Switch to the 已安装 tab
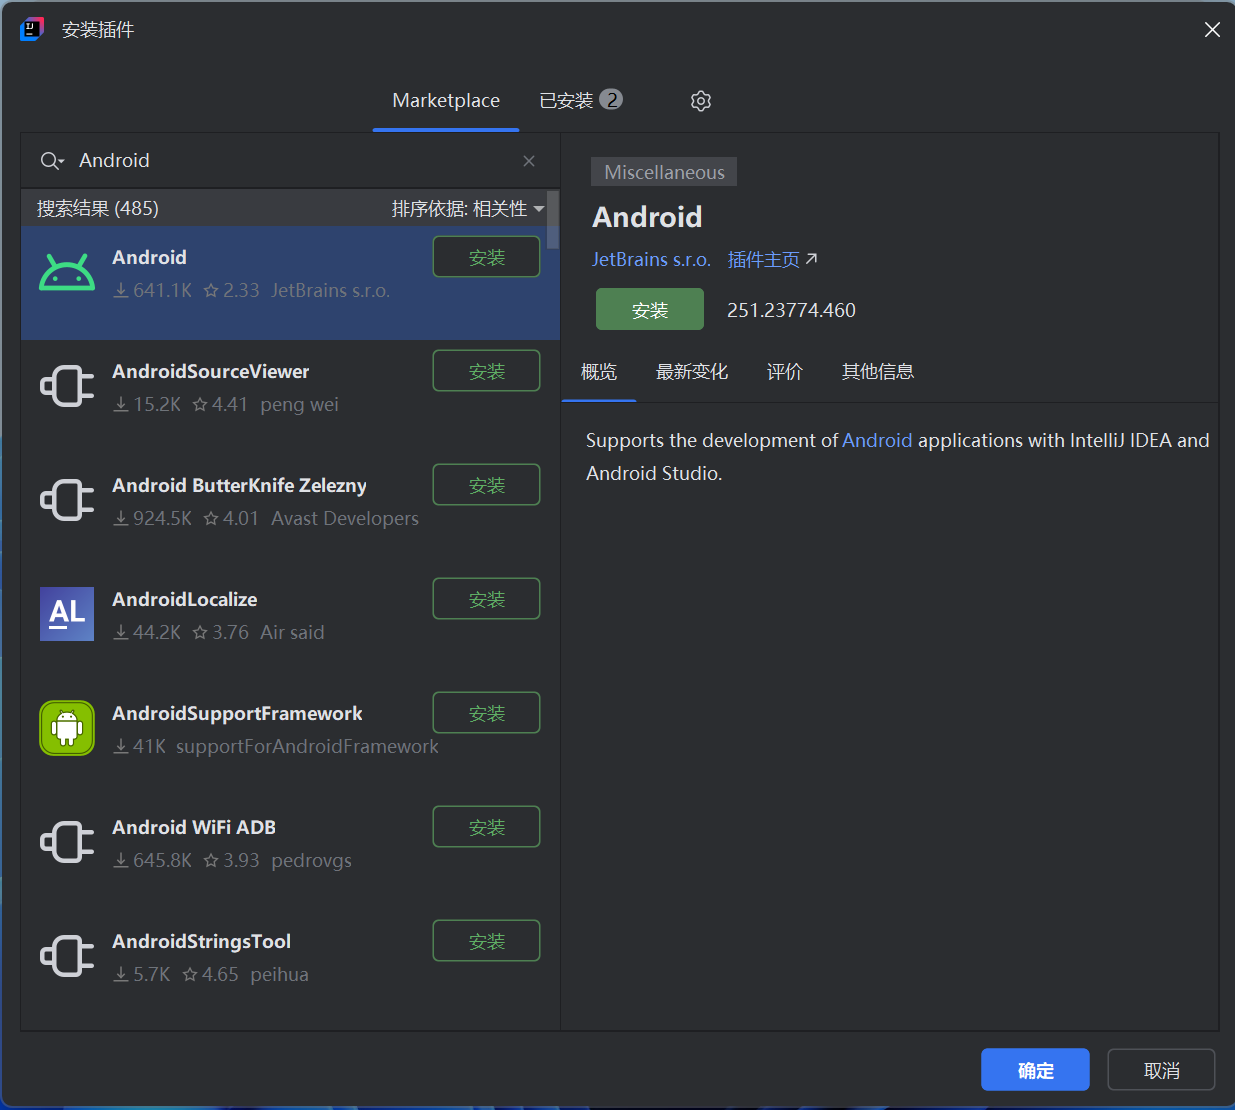The width and height of the screenshot is (1235, 1110). click(x=581, y=101)
